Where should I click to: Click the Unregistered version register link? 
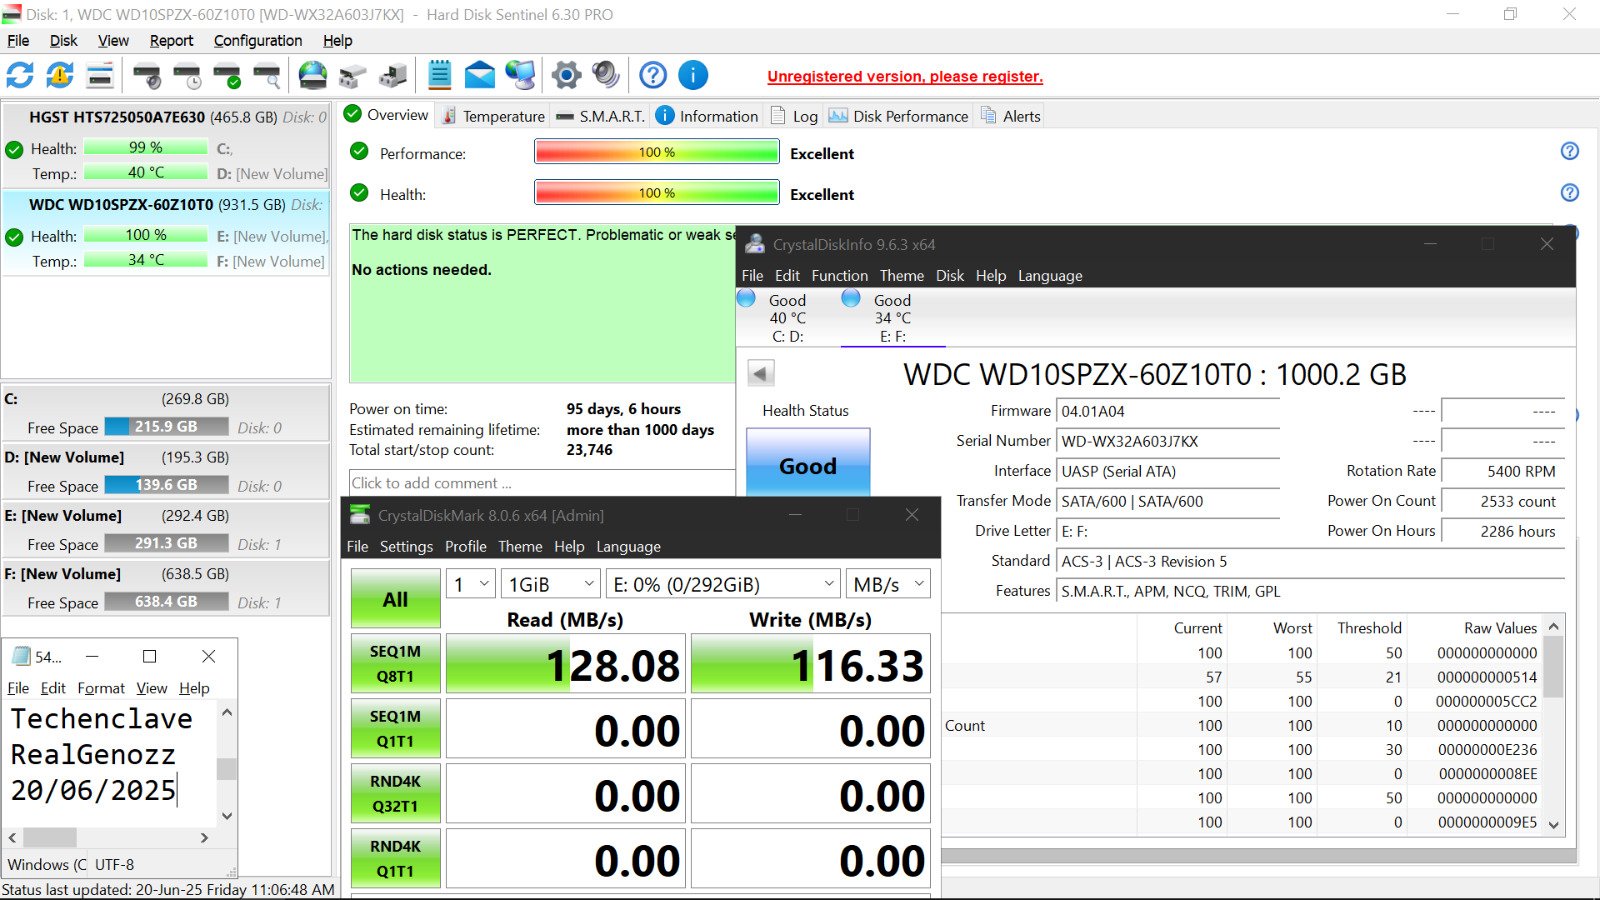(905, 77)
